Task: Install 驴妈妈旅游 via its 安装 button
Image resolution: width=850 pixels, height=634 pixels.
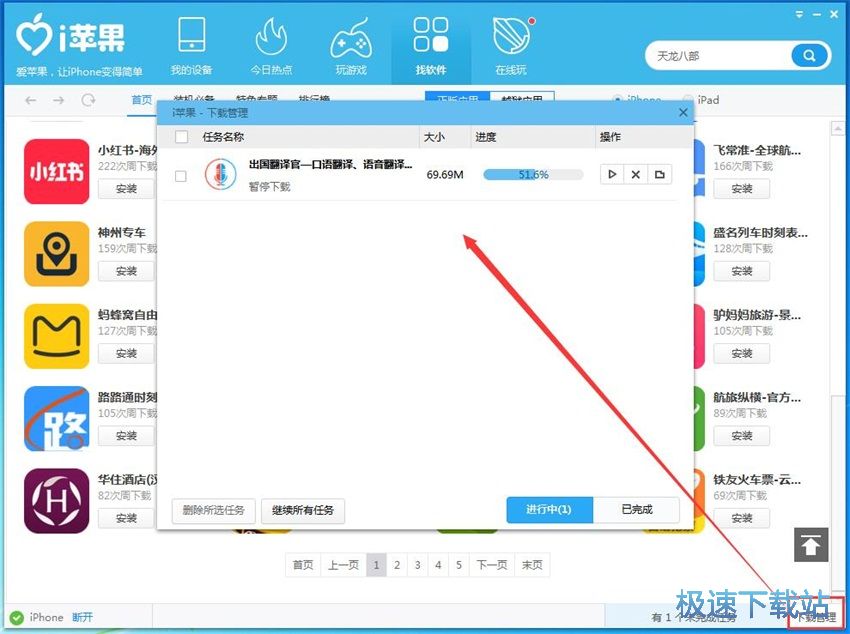Action: 742,354
